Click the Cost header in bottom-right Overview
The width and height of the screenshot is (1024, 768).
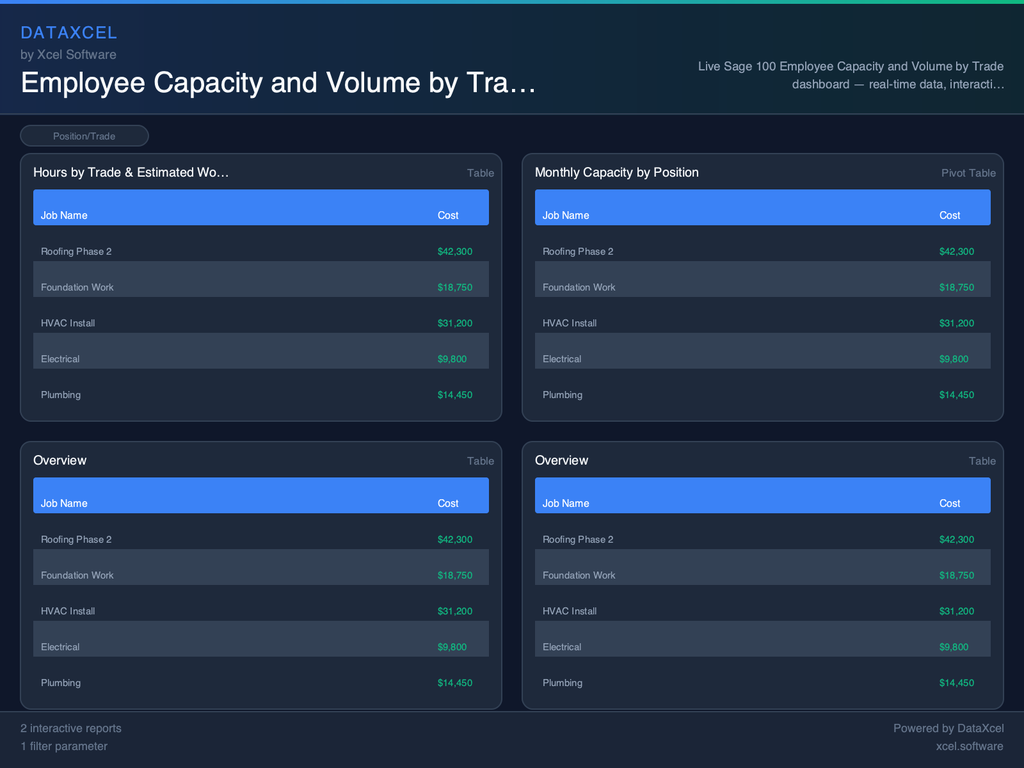949,503
